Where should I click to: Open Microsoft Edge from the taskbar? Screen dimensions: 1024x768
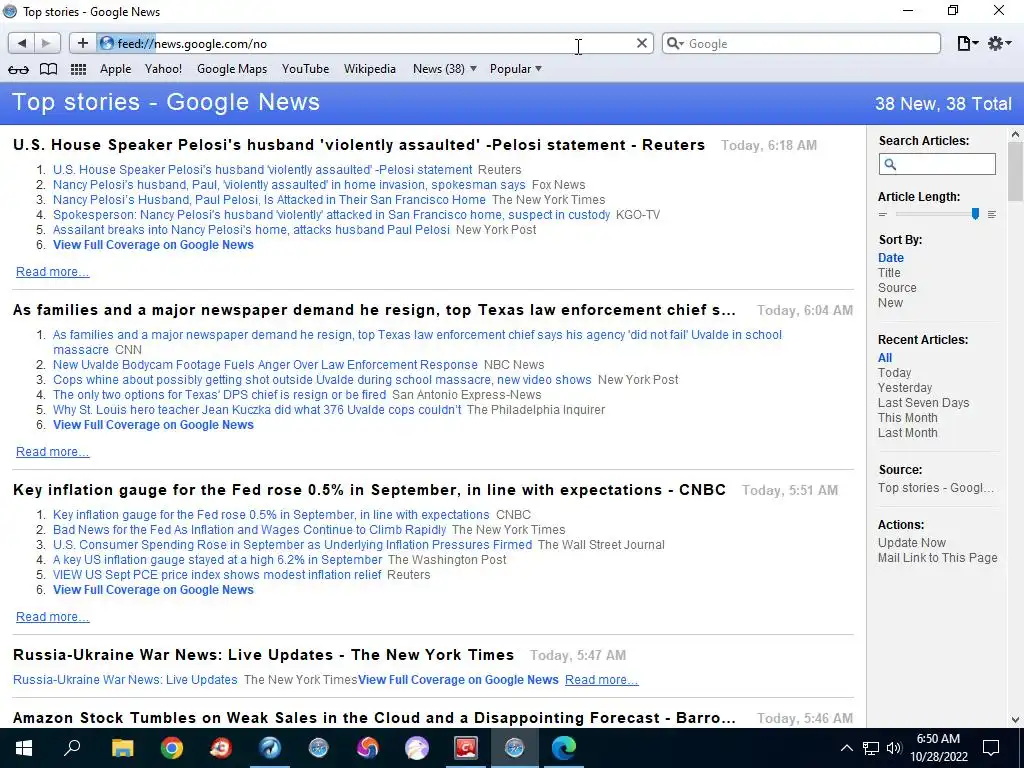point(564,748)
